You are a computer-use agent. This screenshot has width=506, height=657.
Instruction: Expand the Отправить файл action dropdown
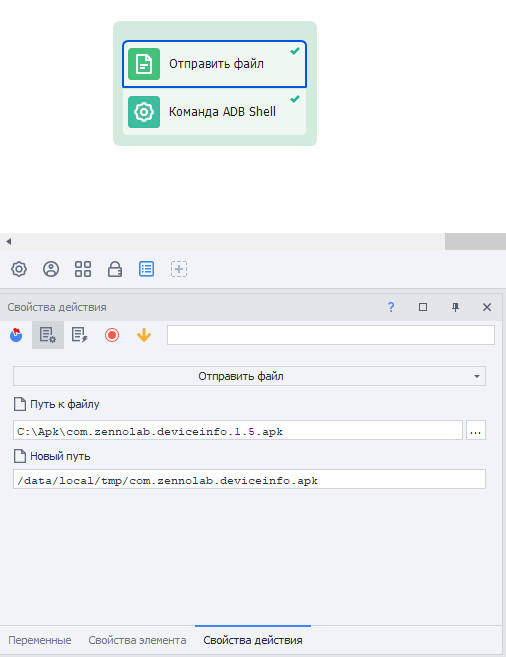tap(250, 376)
